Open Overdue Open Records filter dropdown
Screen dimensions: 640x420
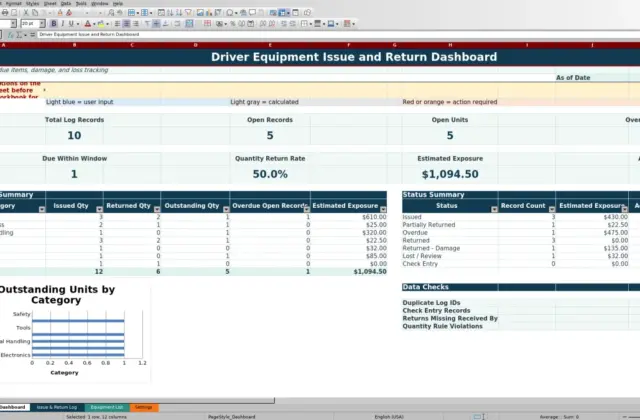coord(307,209)
